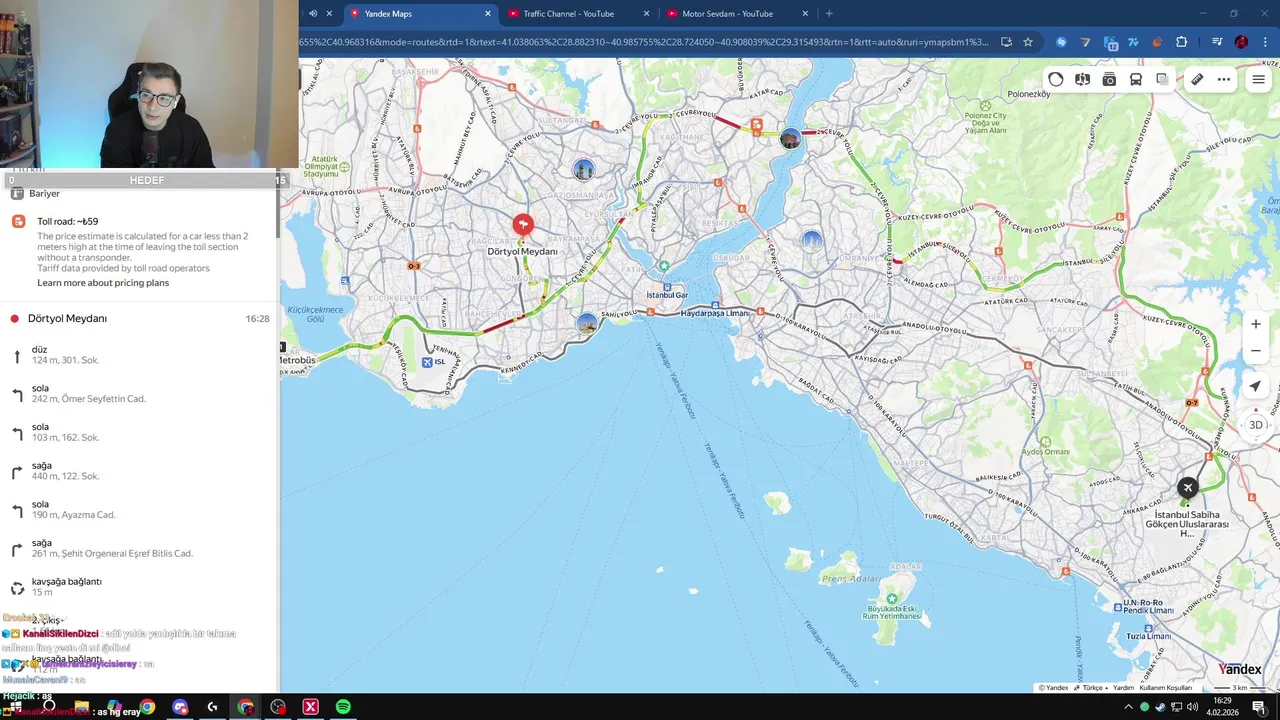Open the three-dots more options menu

click(1224, 80)
